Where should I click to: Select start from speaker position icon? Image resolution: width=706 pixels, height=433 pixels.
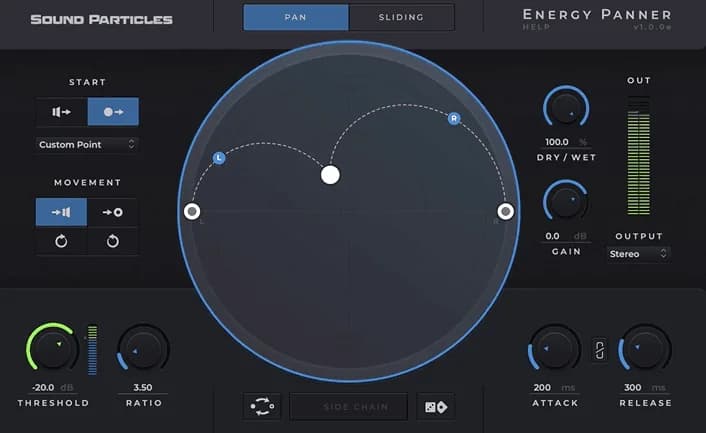tap(62, 112)
